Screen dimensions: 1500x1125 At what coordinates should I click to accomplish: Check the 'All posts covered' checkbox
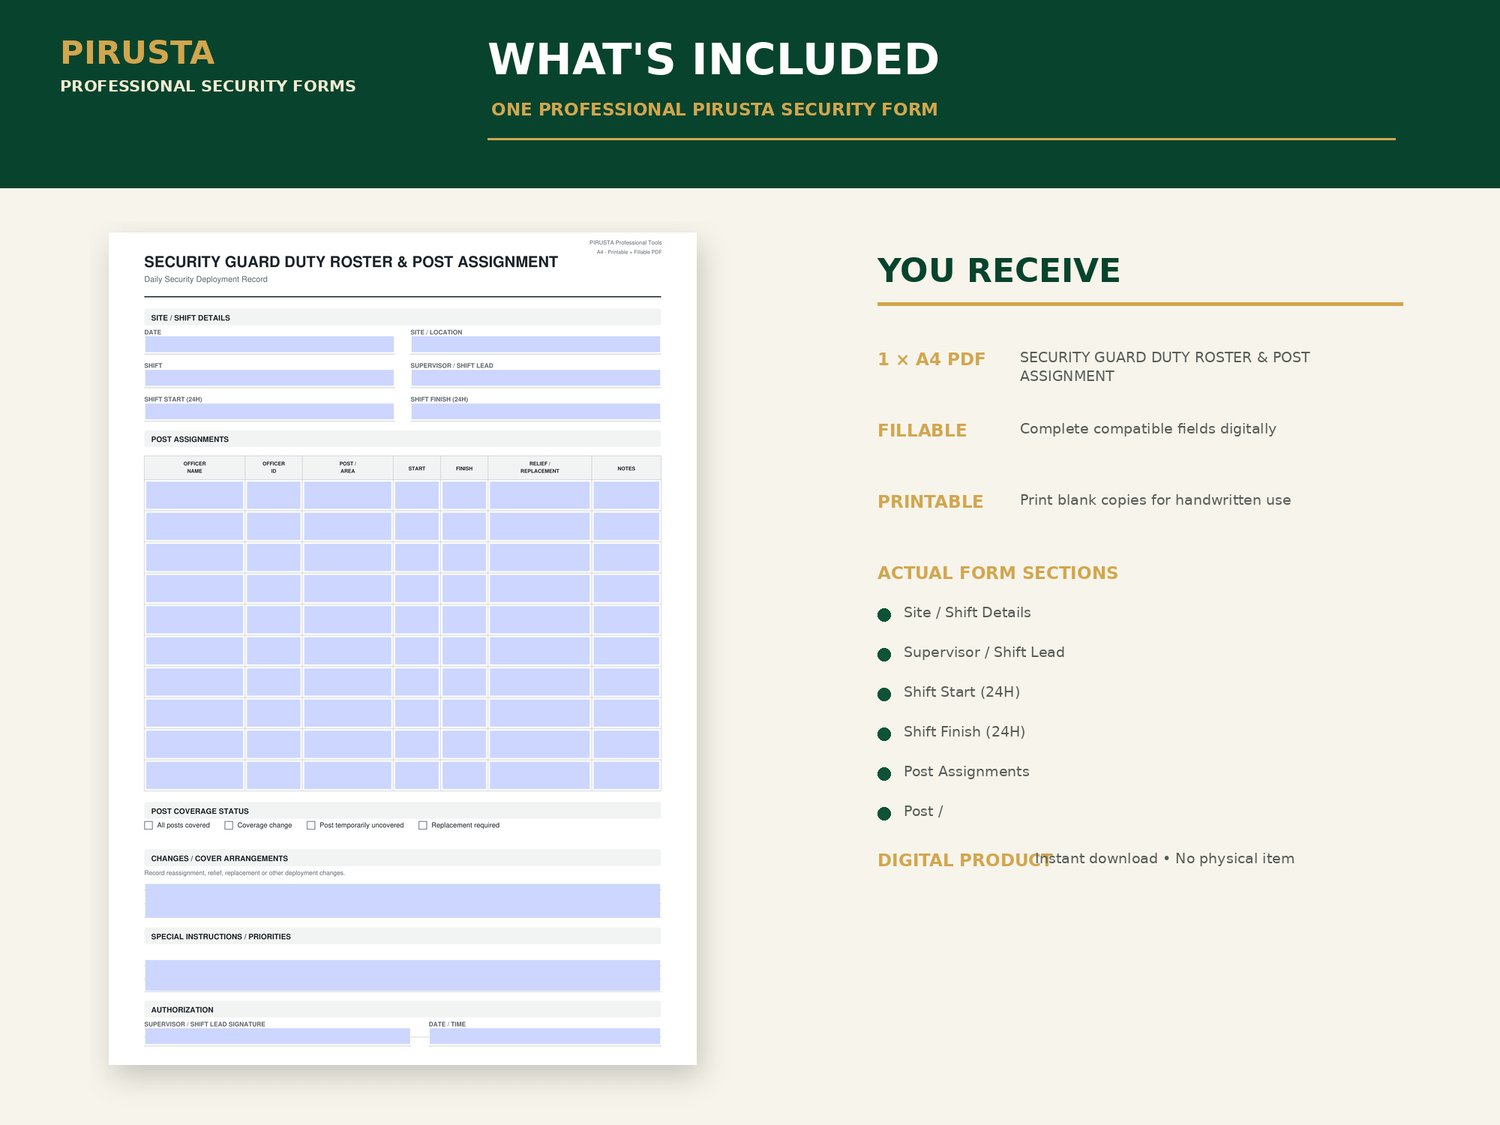pyautogui.click(x=149, y=826)
